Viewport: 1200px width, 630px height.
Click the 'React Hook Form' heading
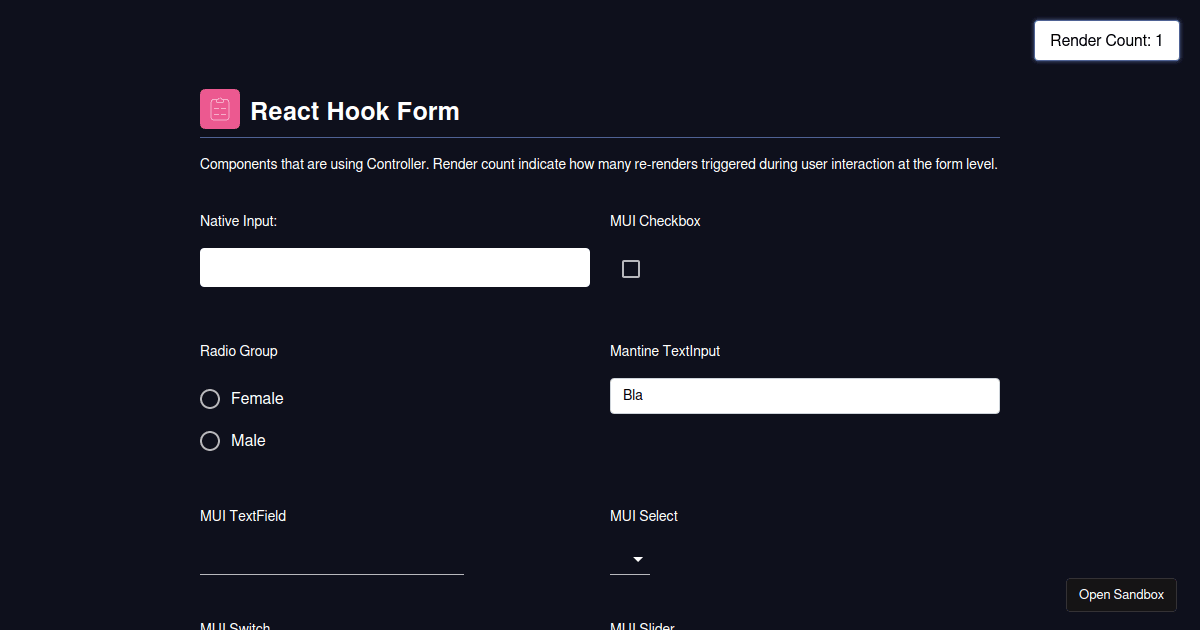click(355, 111)
